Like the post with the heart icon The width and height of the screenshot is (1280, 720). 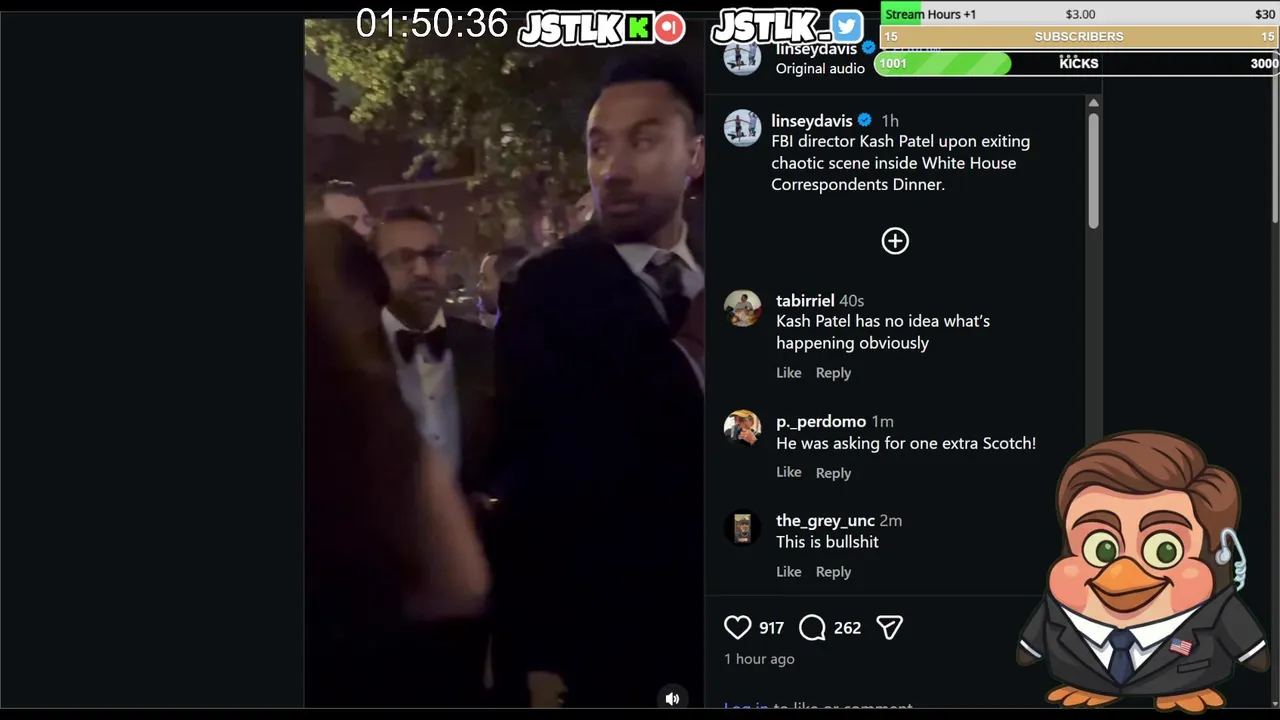point(737,627)
